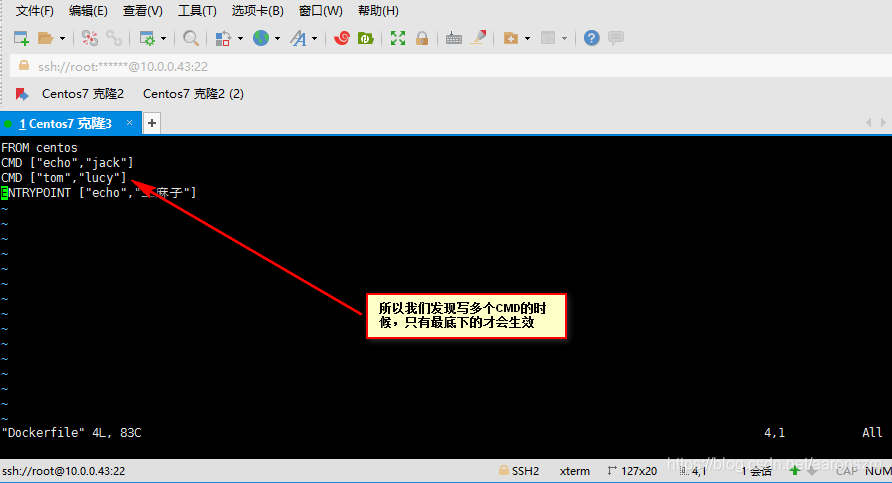Image resolution: width=892 pixels, height=483 pixels.
Task: Open the 文件(F) menu
Action: click(35, 11)
